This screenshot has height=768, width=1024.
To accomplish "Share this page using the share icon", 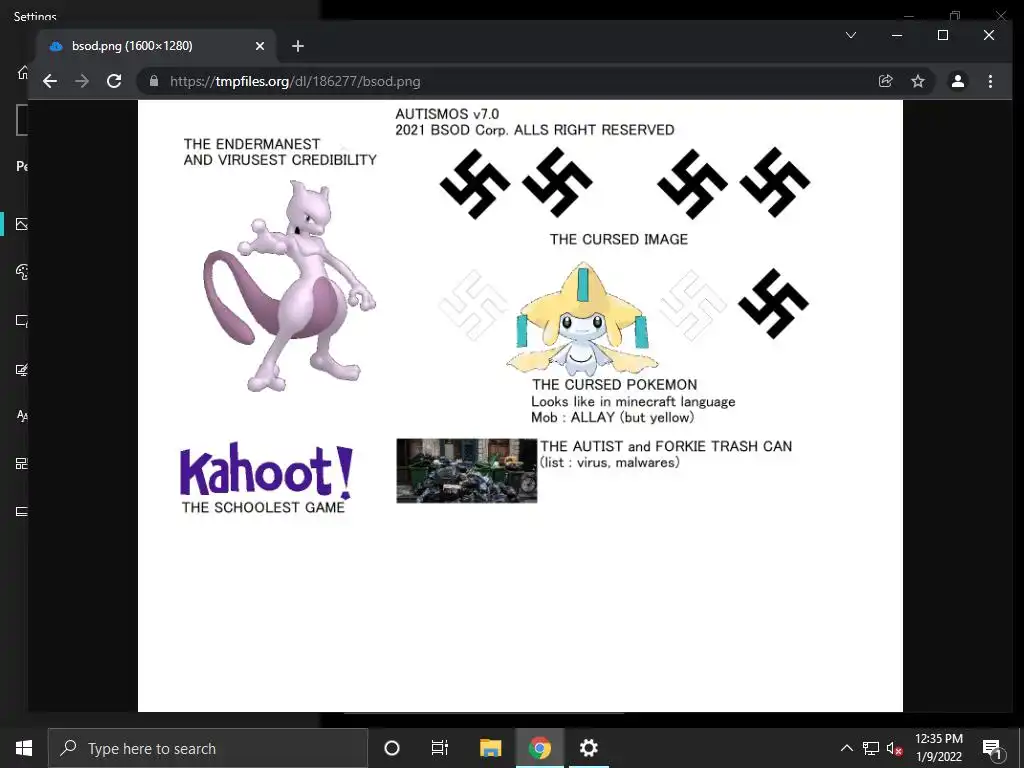I will [886, 81].
